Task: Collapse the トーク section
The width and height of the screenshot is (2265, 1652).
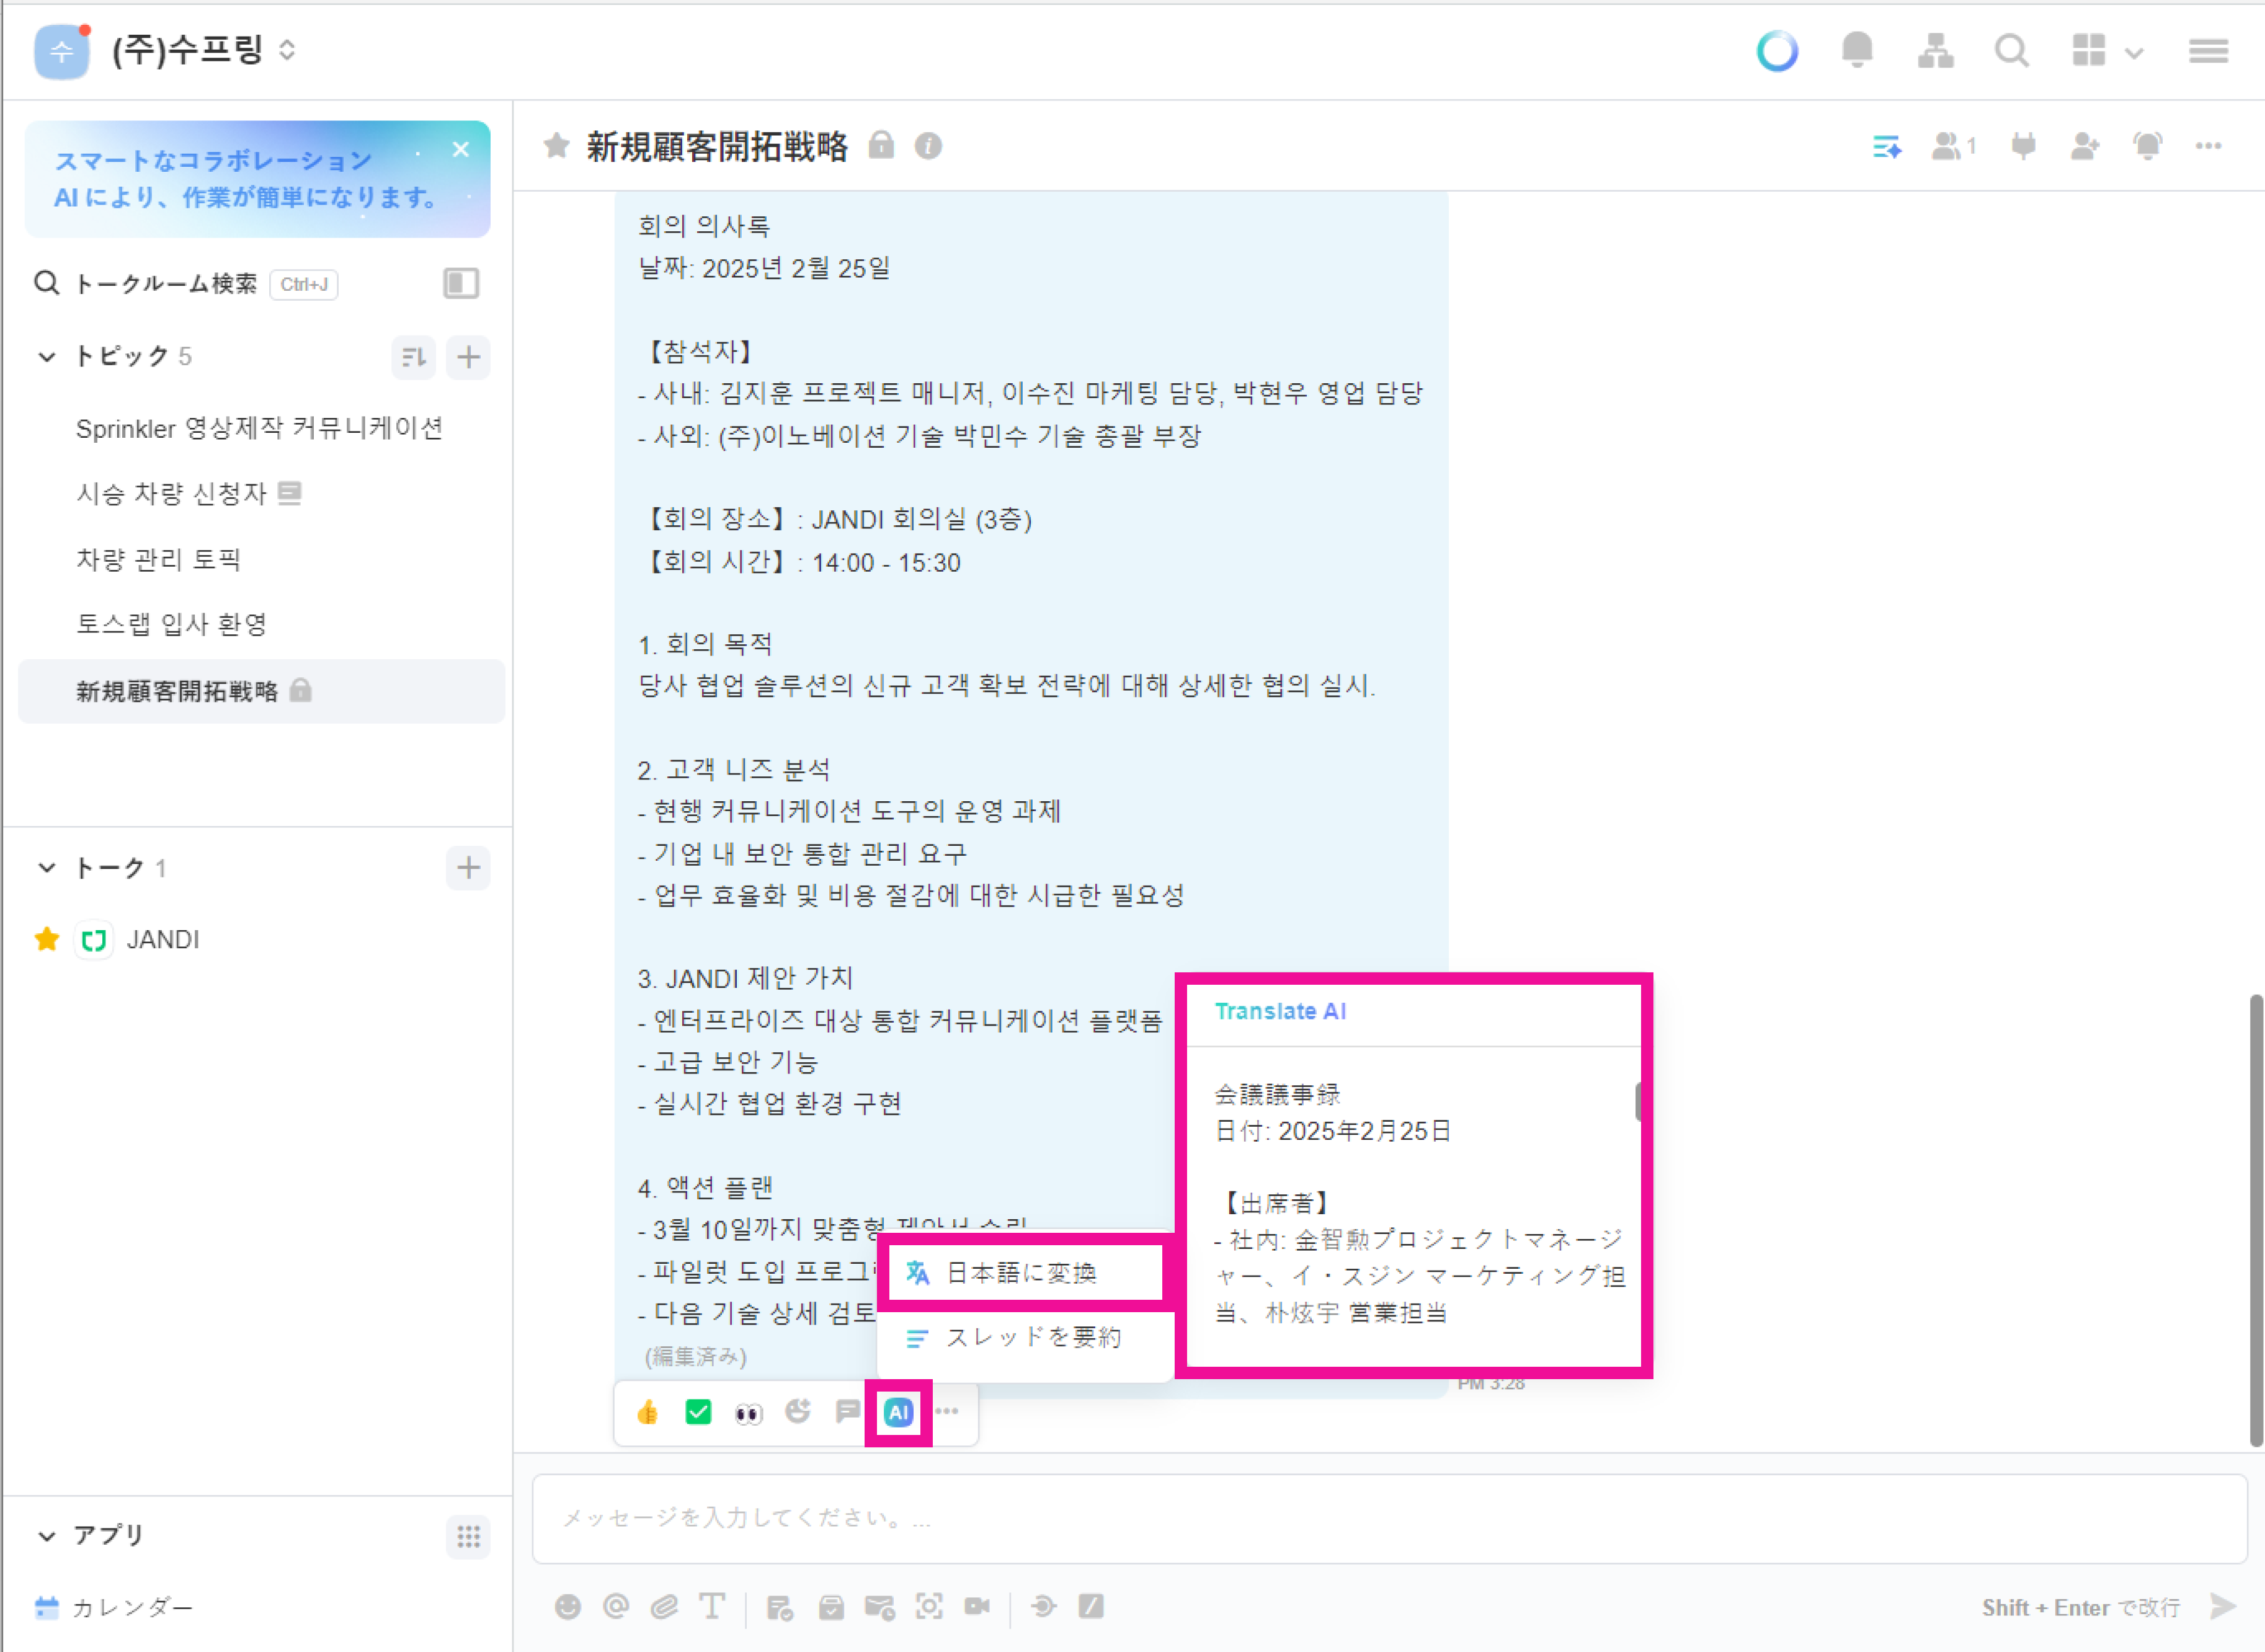Action: (46, 867)
